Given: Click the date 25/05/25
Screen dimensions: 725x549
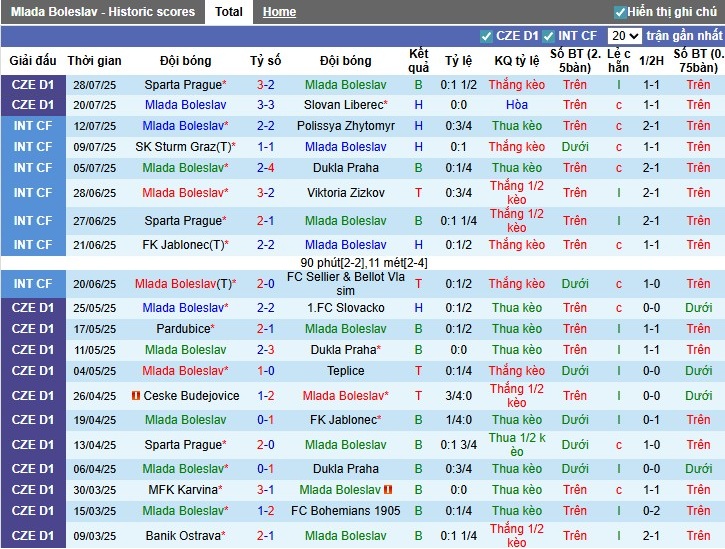Looking at the screenshot, I should (x=94, y=308).
